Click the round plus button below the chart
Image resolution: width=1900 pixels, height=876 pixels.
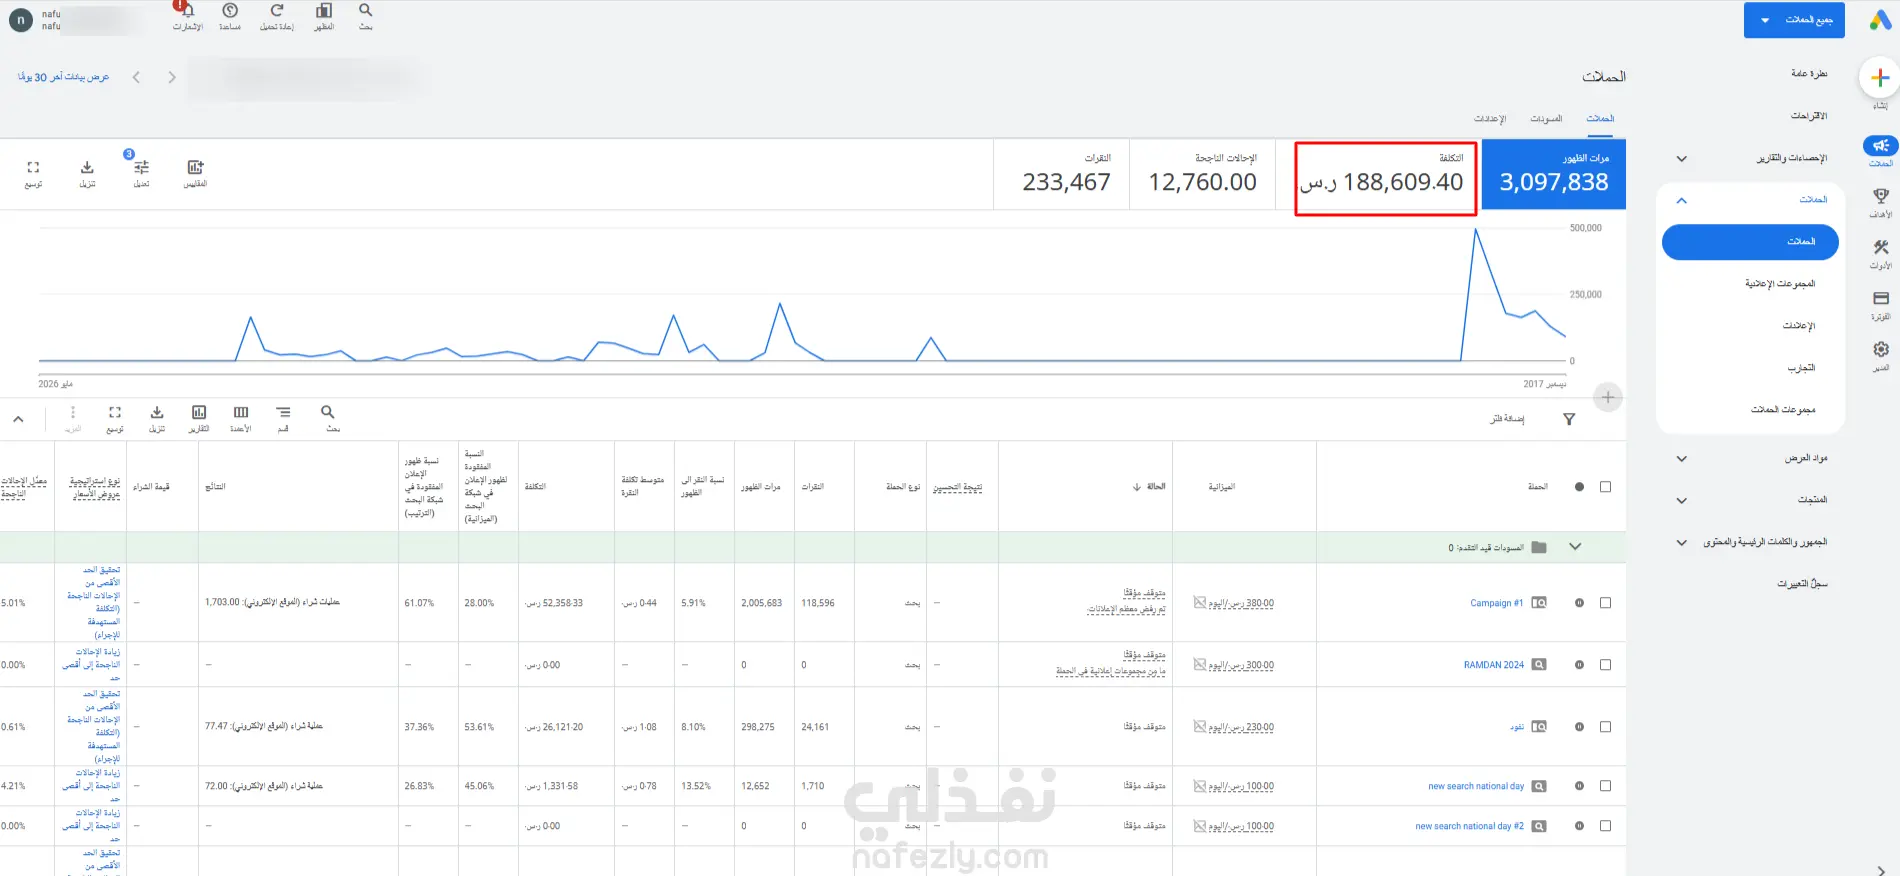point(1608,398)
